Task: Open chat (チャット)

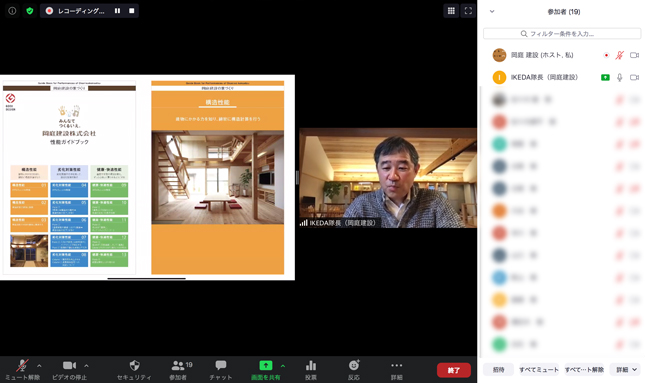Action: tap(221, 370)
